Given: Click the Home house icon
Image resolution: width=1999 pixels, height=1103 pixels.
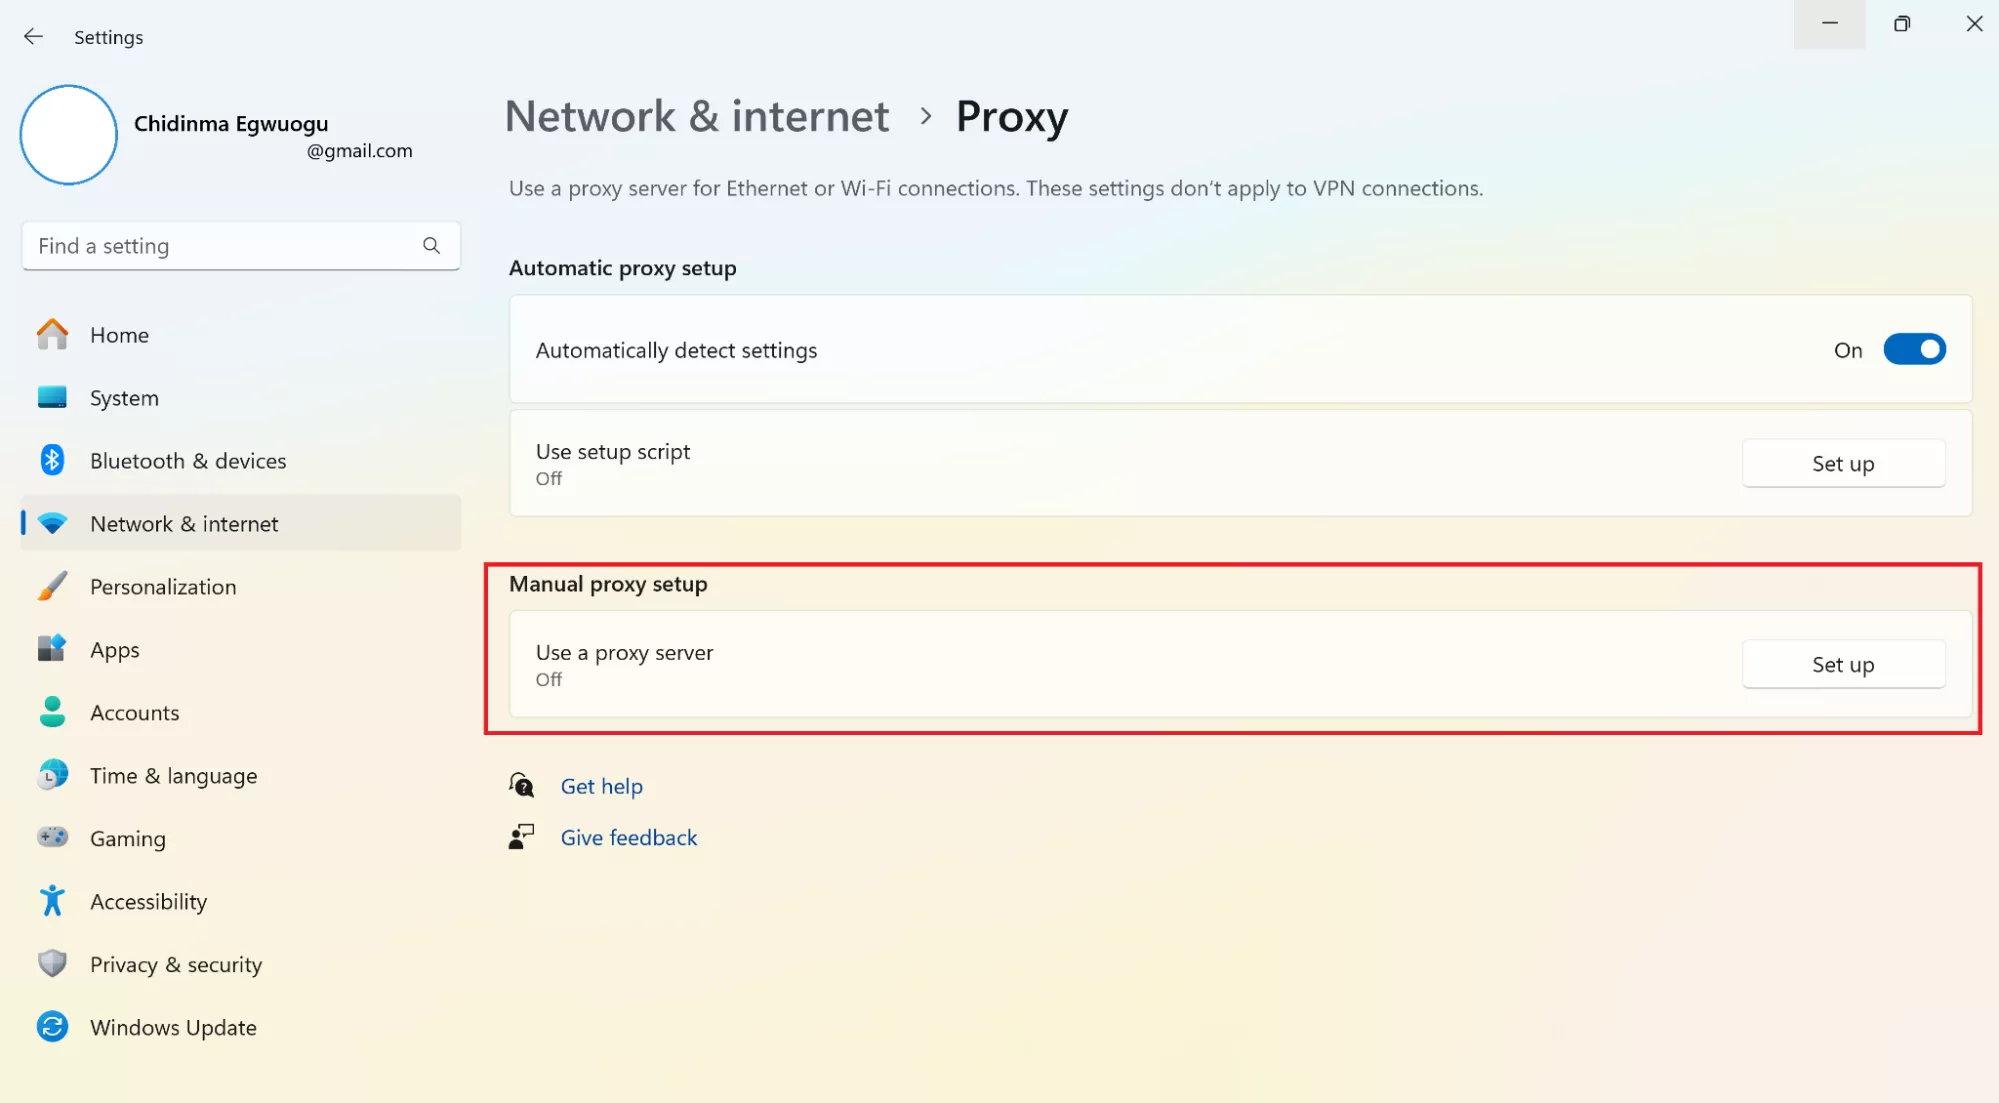Looking at the screenshot, I should [52, 335].
